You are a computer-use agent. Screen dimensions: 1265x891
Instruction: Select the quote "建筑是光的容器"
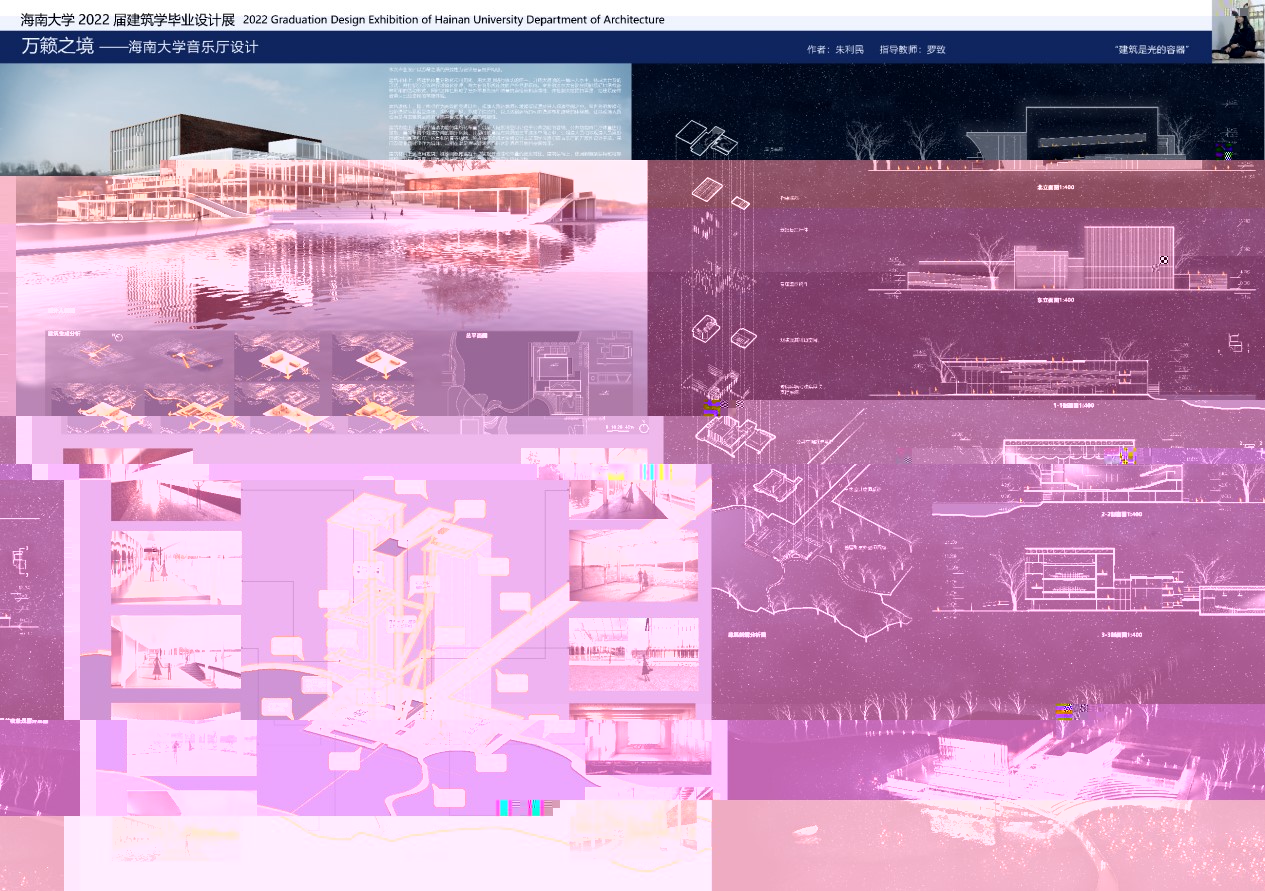point(1150,49)
